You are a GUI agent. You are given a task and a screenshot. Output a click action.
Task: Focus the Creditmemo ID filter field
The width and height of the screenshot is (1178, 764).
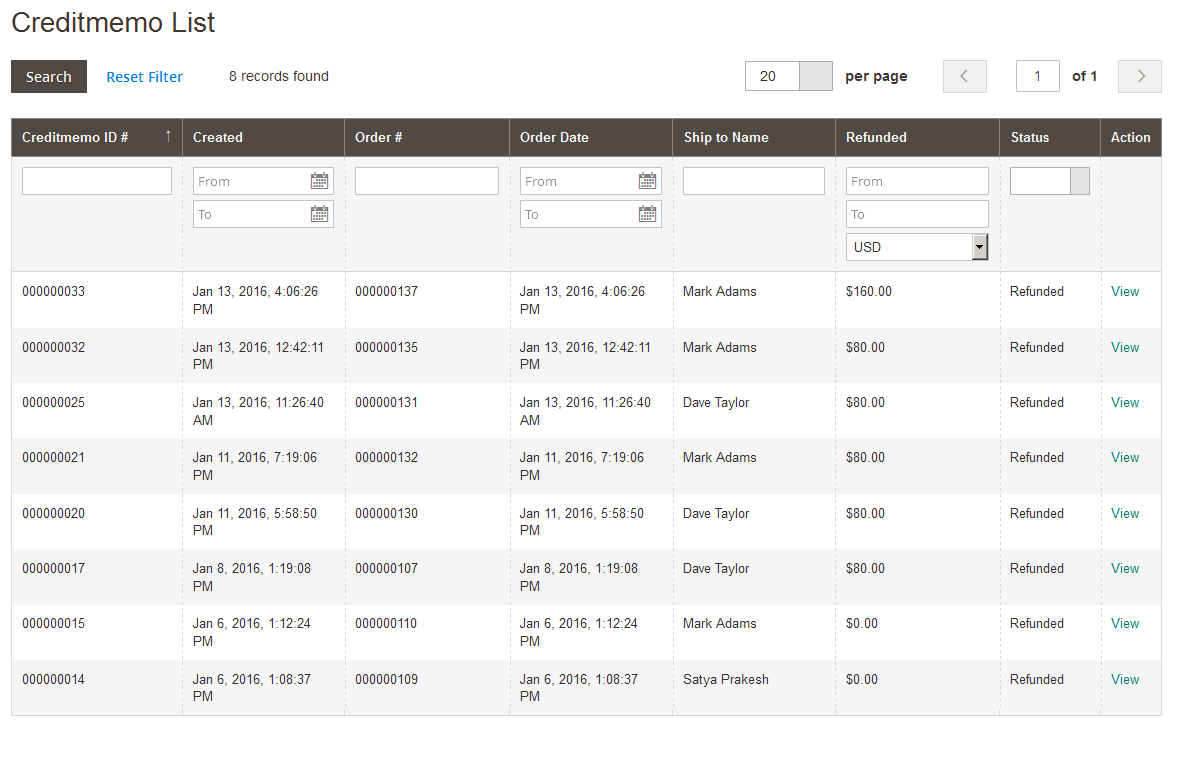(97, 181)
